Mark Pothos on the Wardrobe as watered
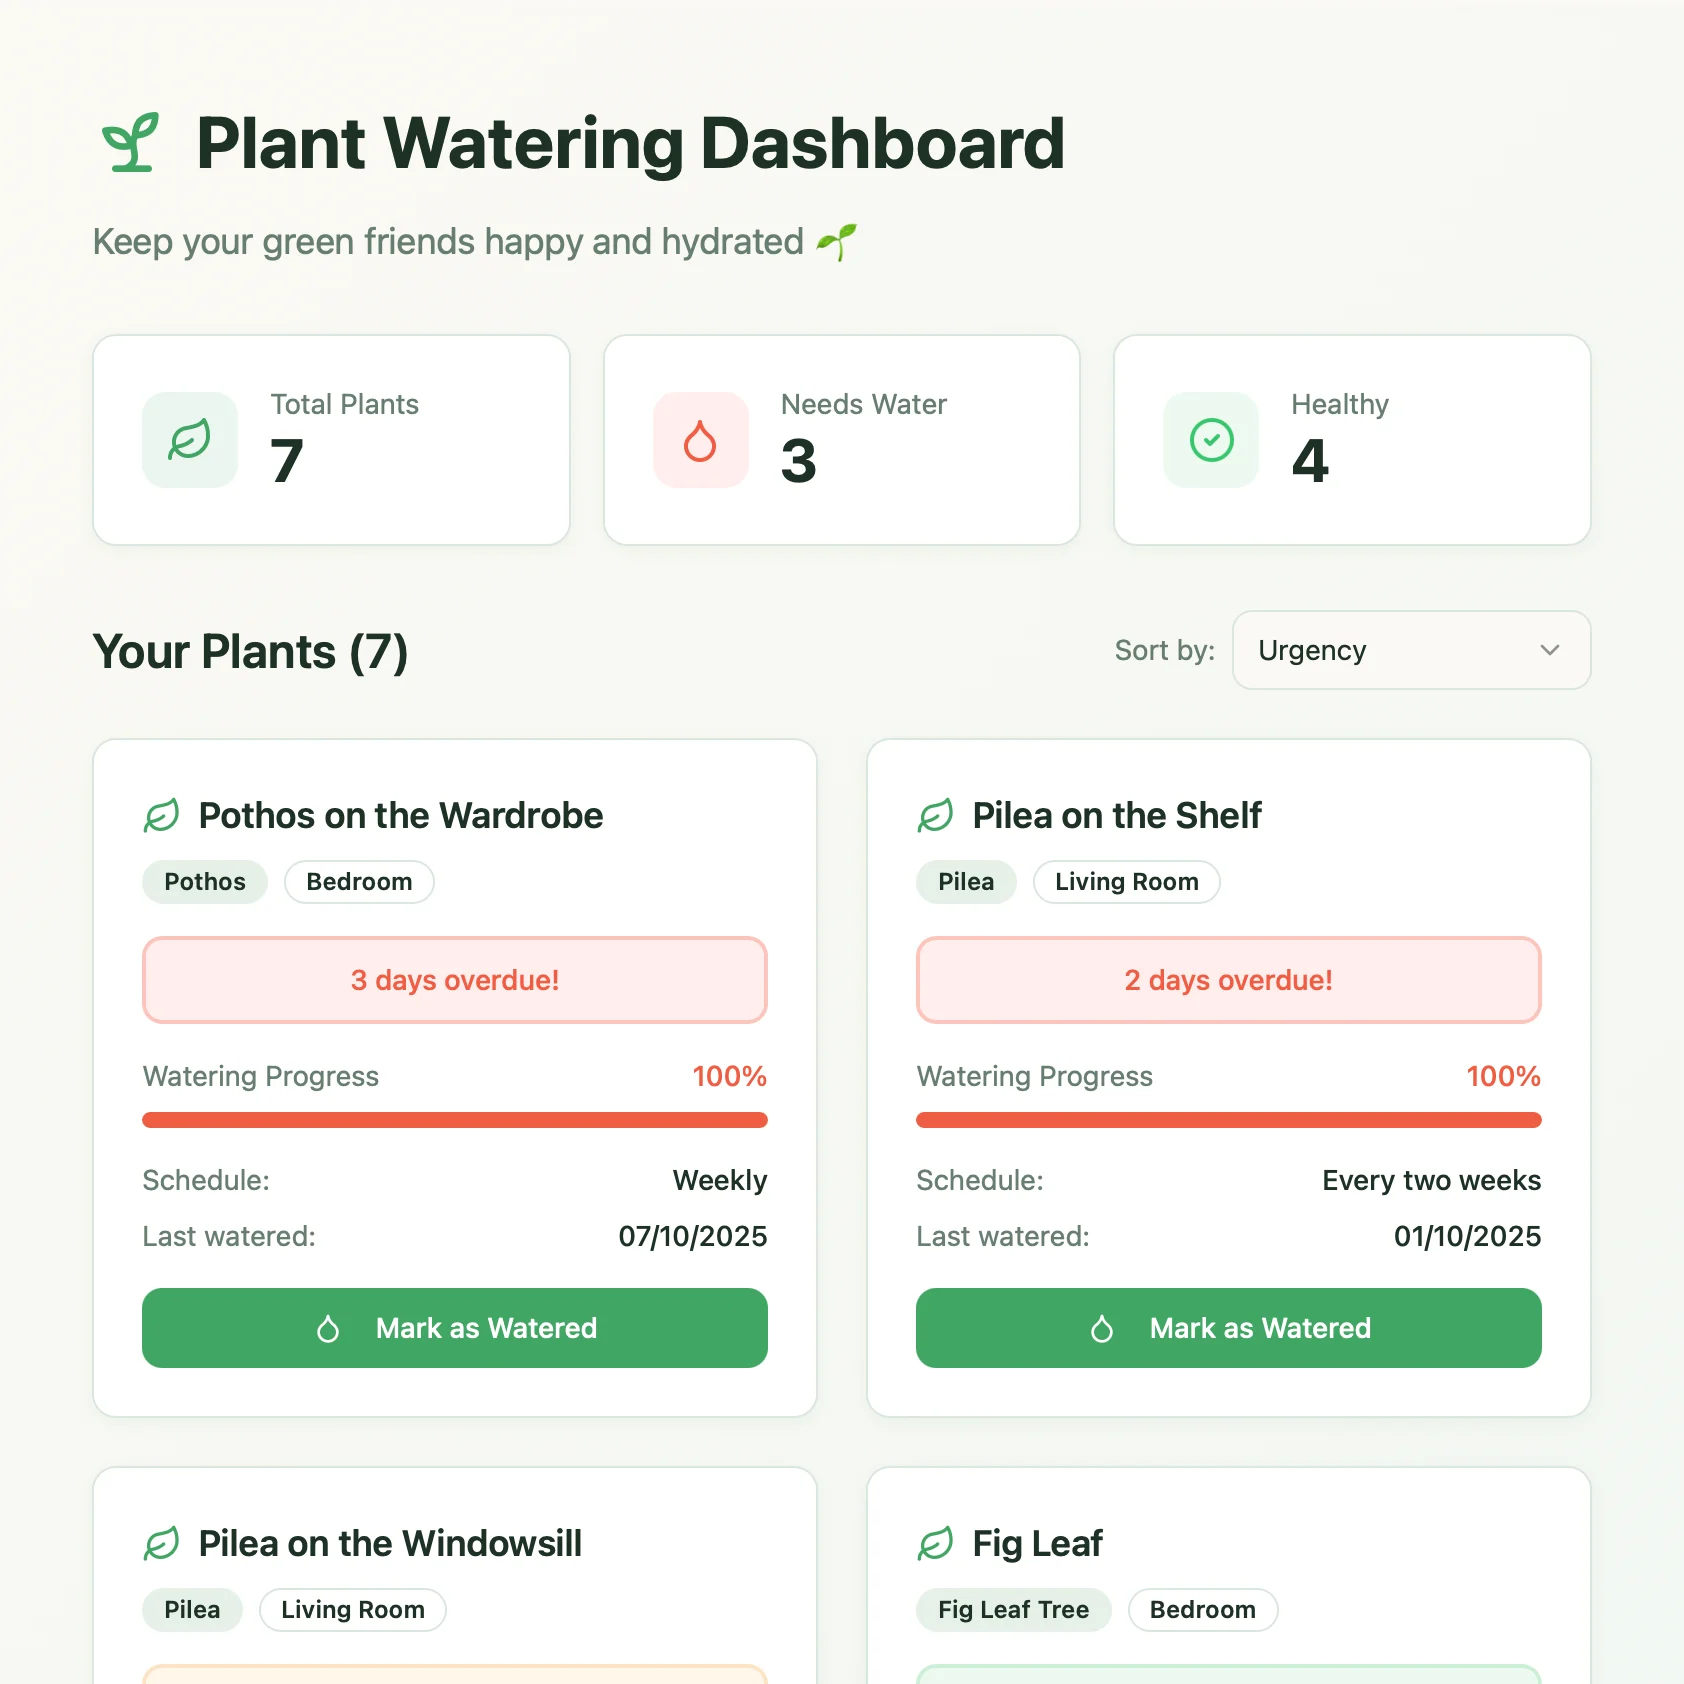 click(x=455, y=1328)
